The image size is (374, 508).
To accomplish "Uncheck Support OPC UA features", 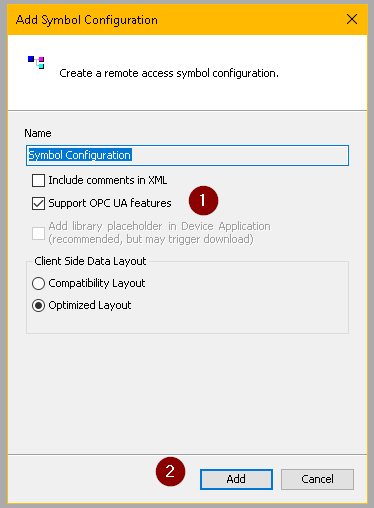I will tap(39, 203).
